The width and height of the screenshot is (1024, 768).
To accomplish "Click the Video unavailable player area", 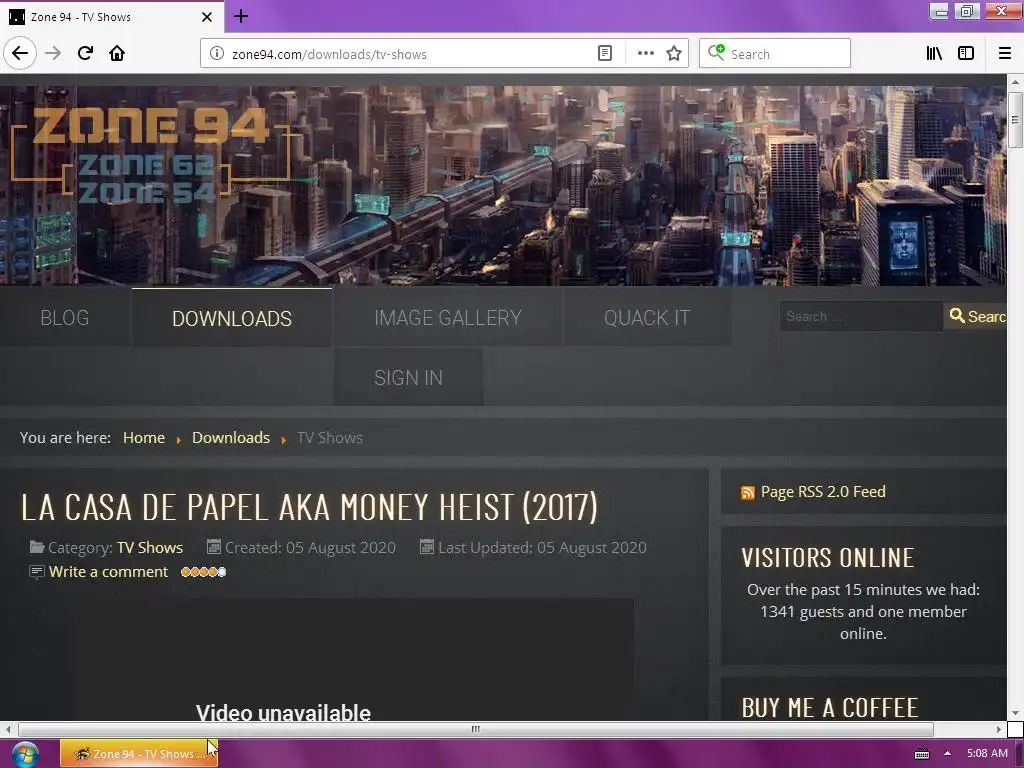I will tap(353, 660).
